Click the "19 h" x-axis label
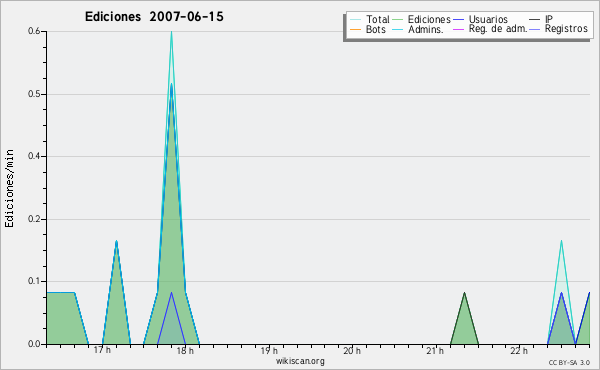The width and height of the screenshot is (600, 370). (269, 350)
